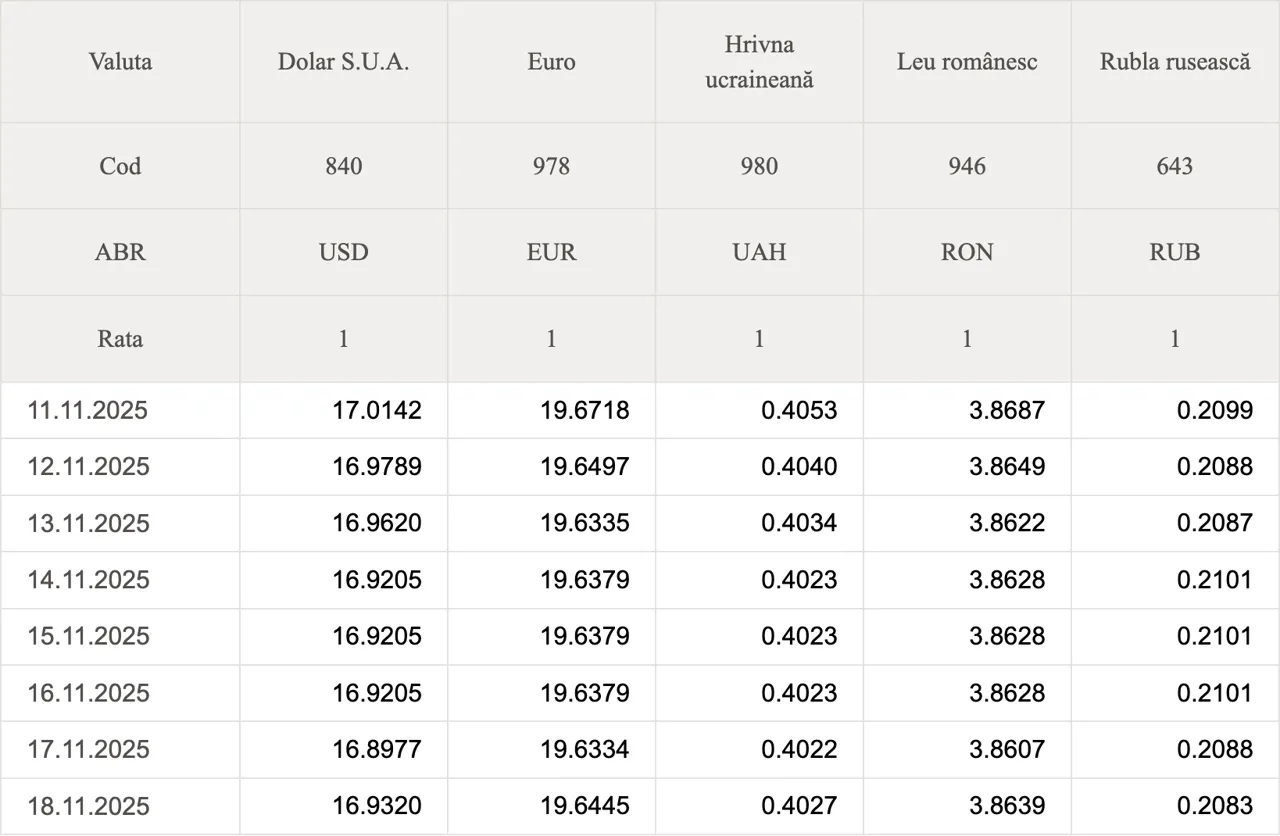Click the Euro column header
Image resolution: width=1280 pixels, height=836 pixels.
tap(551, 62)
